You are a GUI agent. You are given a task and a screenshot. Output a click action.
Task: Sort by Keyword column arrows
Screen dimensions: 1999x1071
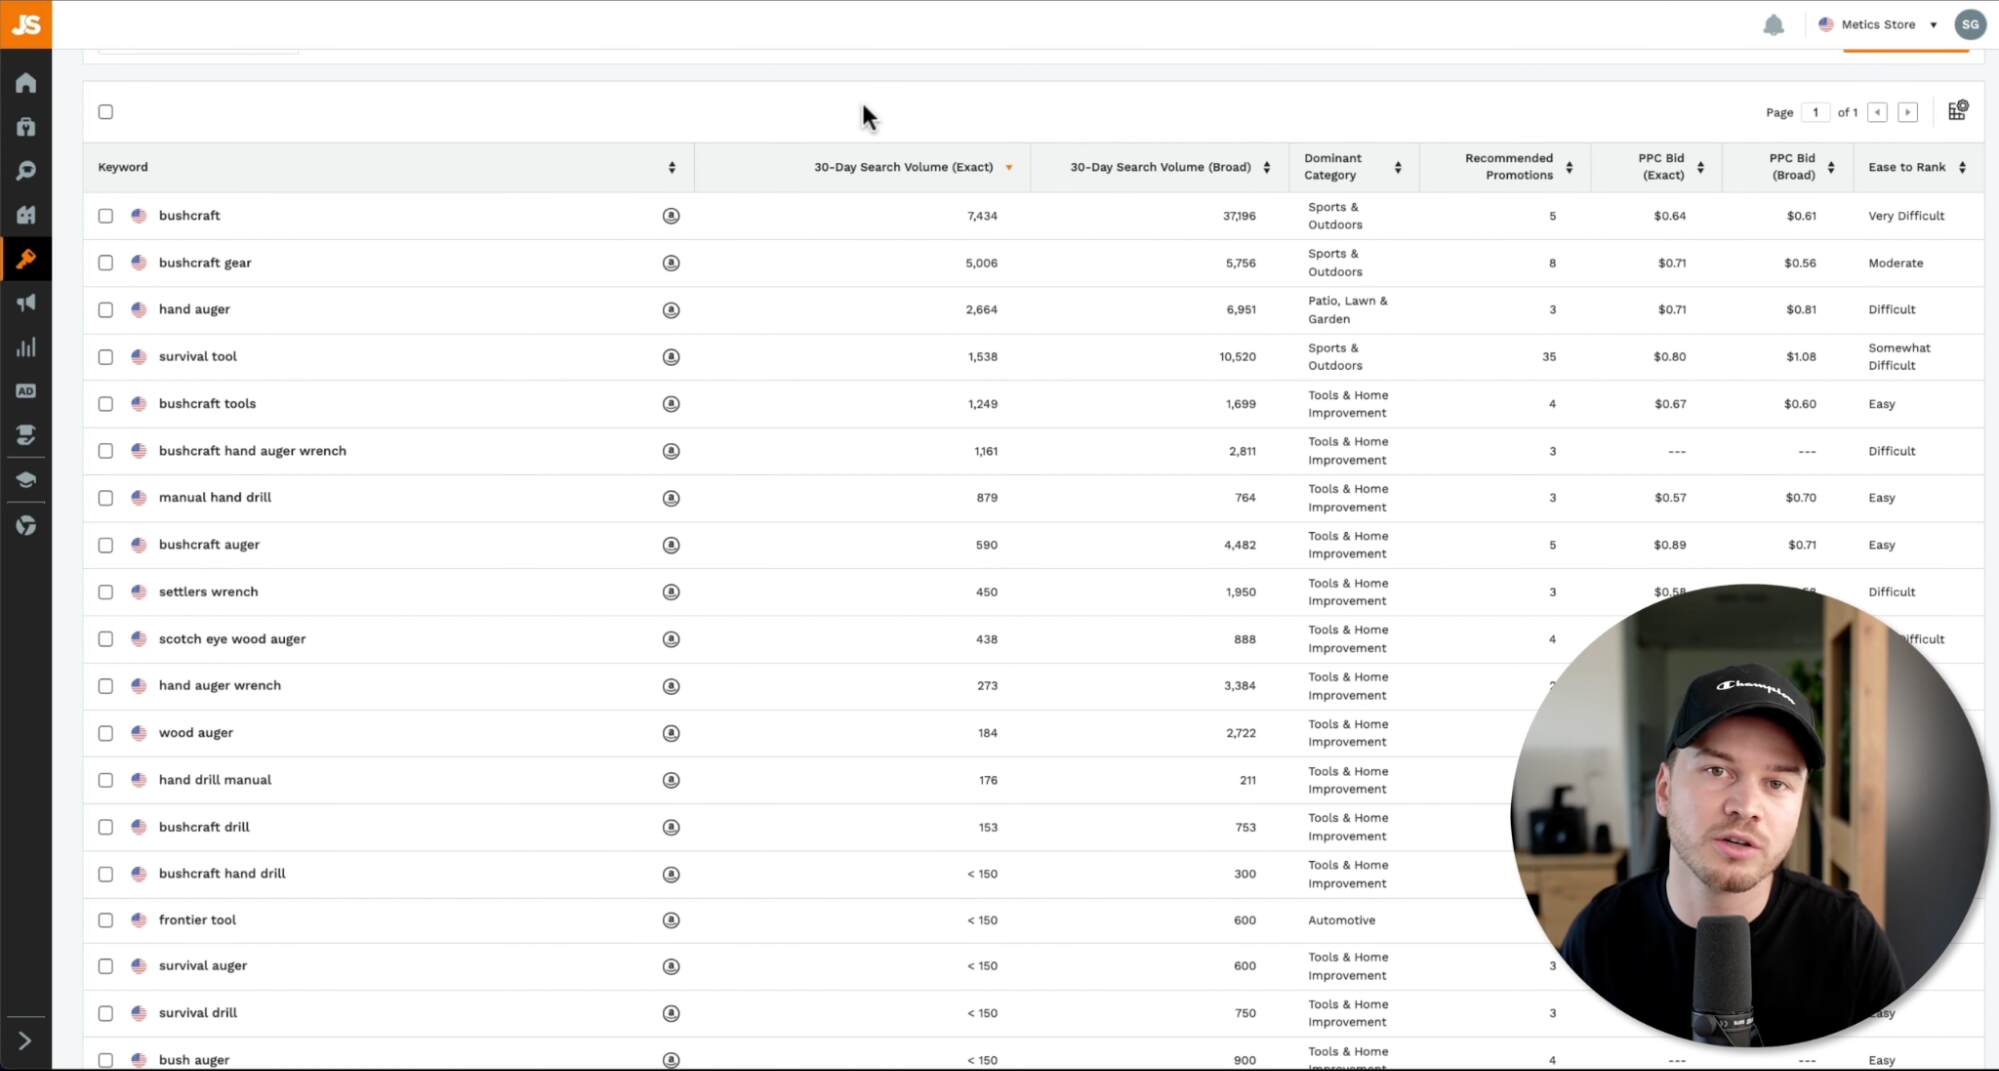point(672,168)
